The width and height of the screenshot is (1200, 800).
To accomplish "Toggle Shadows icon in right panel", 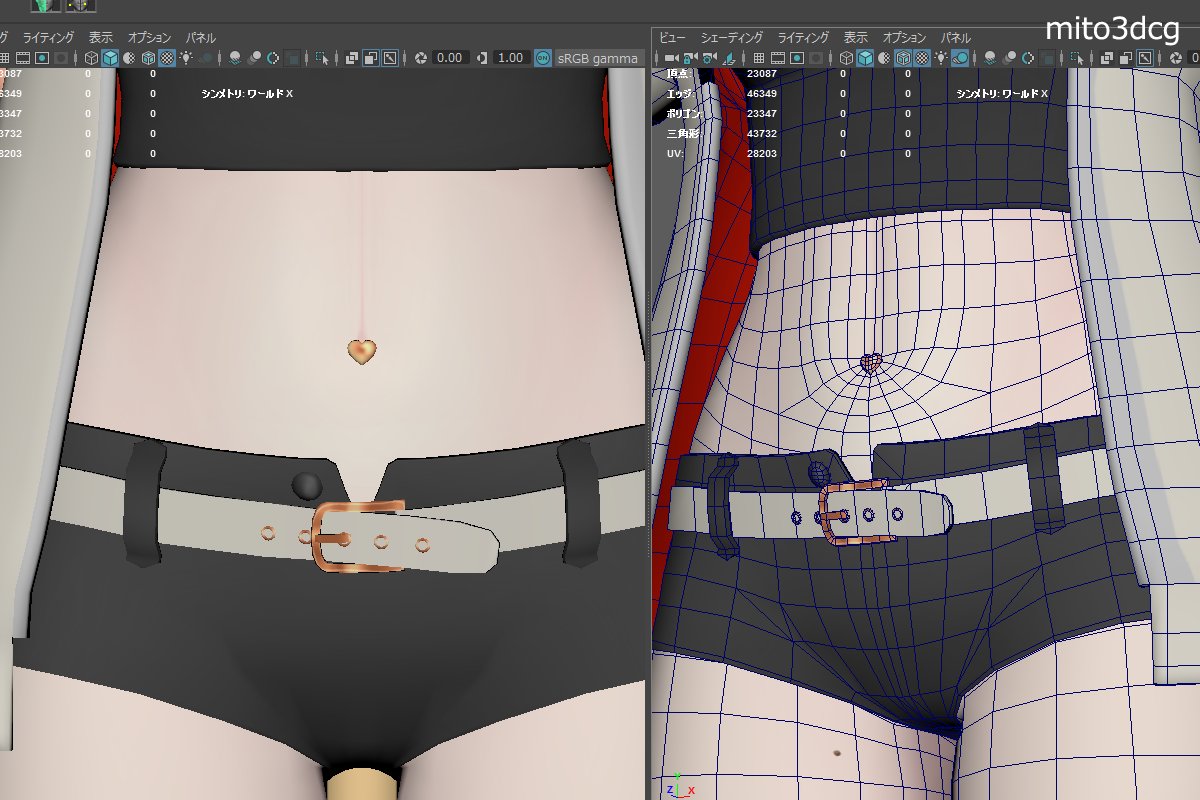I will point(961,58).
